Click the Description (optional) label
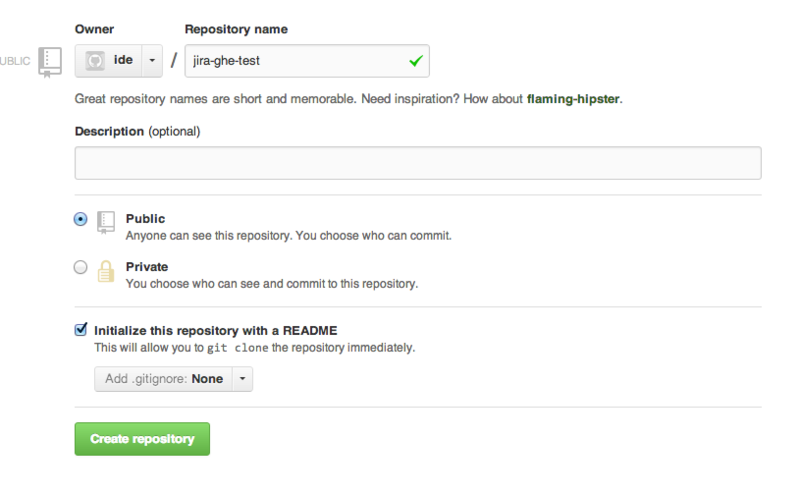 pos(137,131)
